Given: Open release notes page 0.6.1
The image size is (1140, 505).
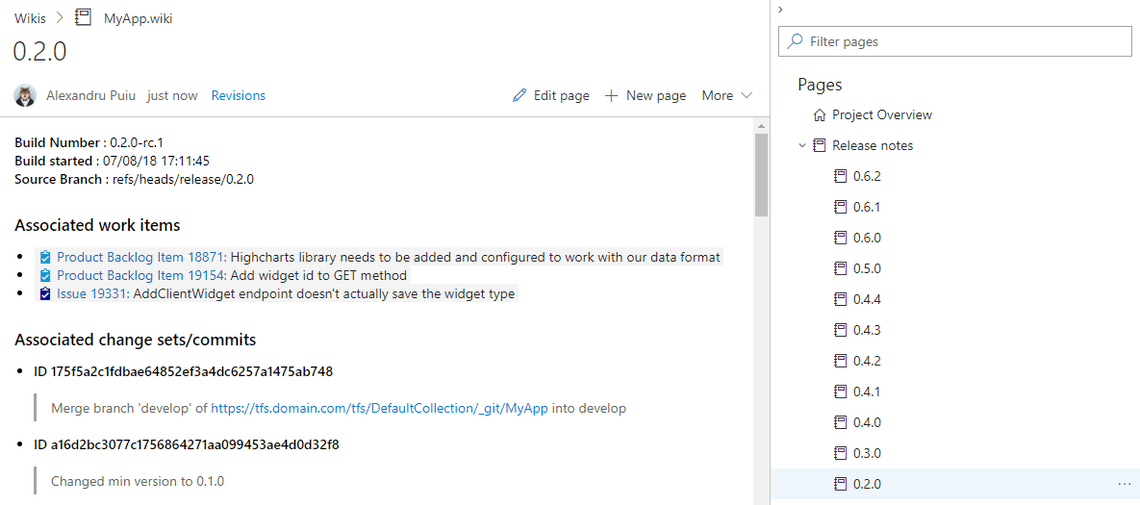Looking at the screenshot, I should 867,207.
